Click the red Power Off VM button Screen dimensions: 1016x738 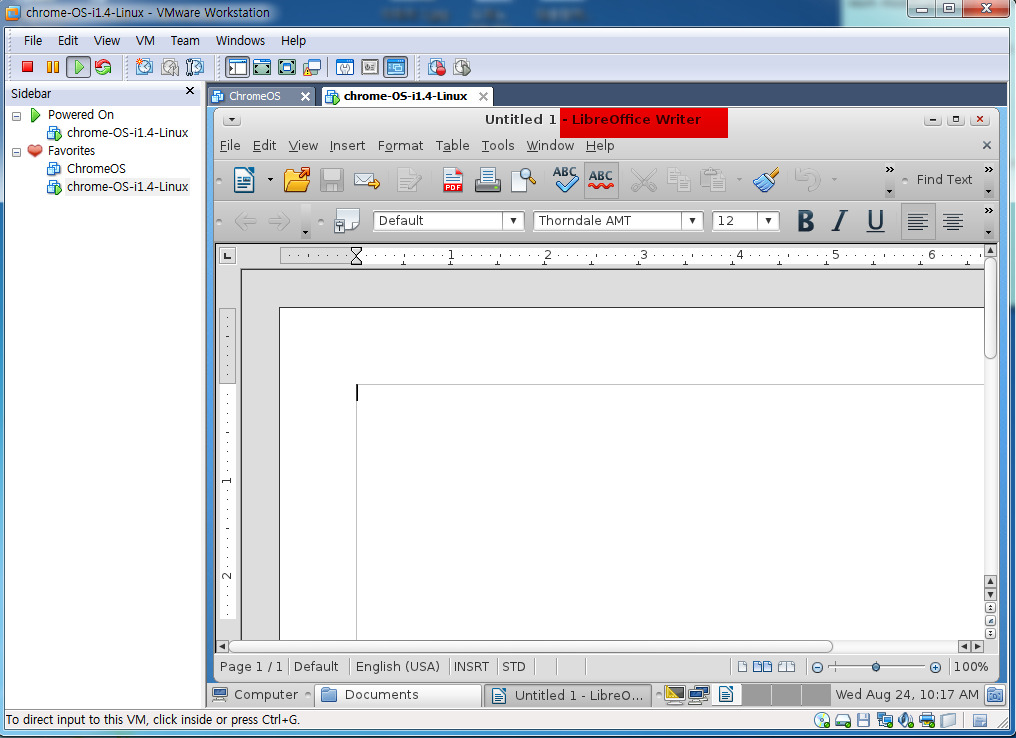(28, 67)
